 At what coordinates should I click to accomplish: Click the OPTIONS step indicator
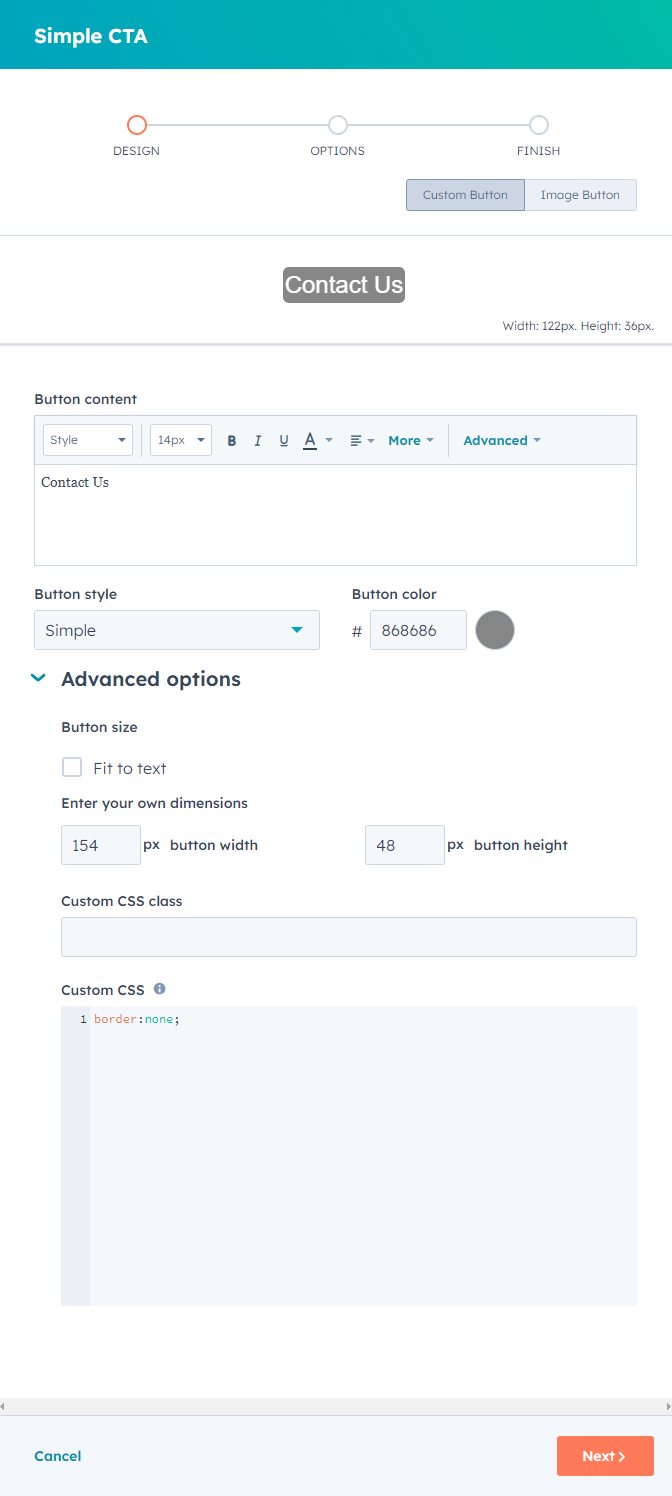(x=337, y=125)
